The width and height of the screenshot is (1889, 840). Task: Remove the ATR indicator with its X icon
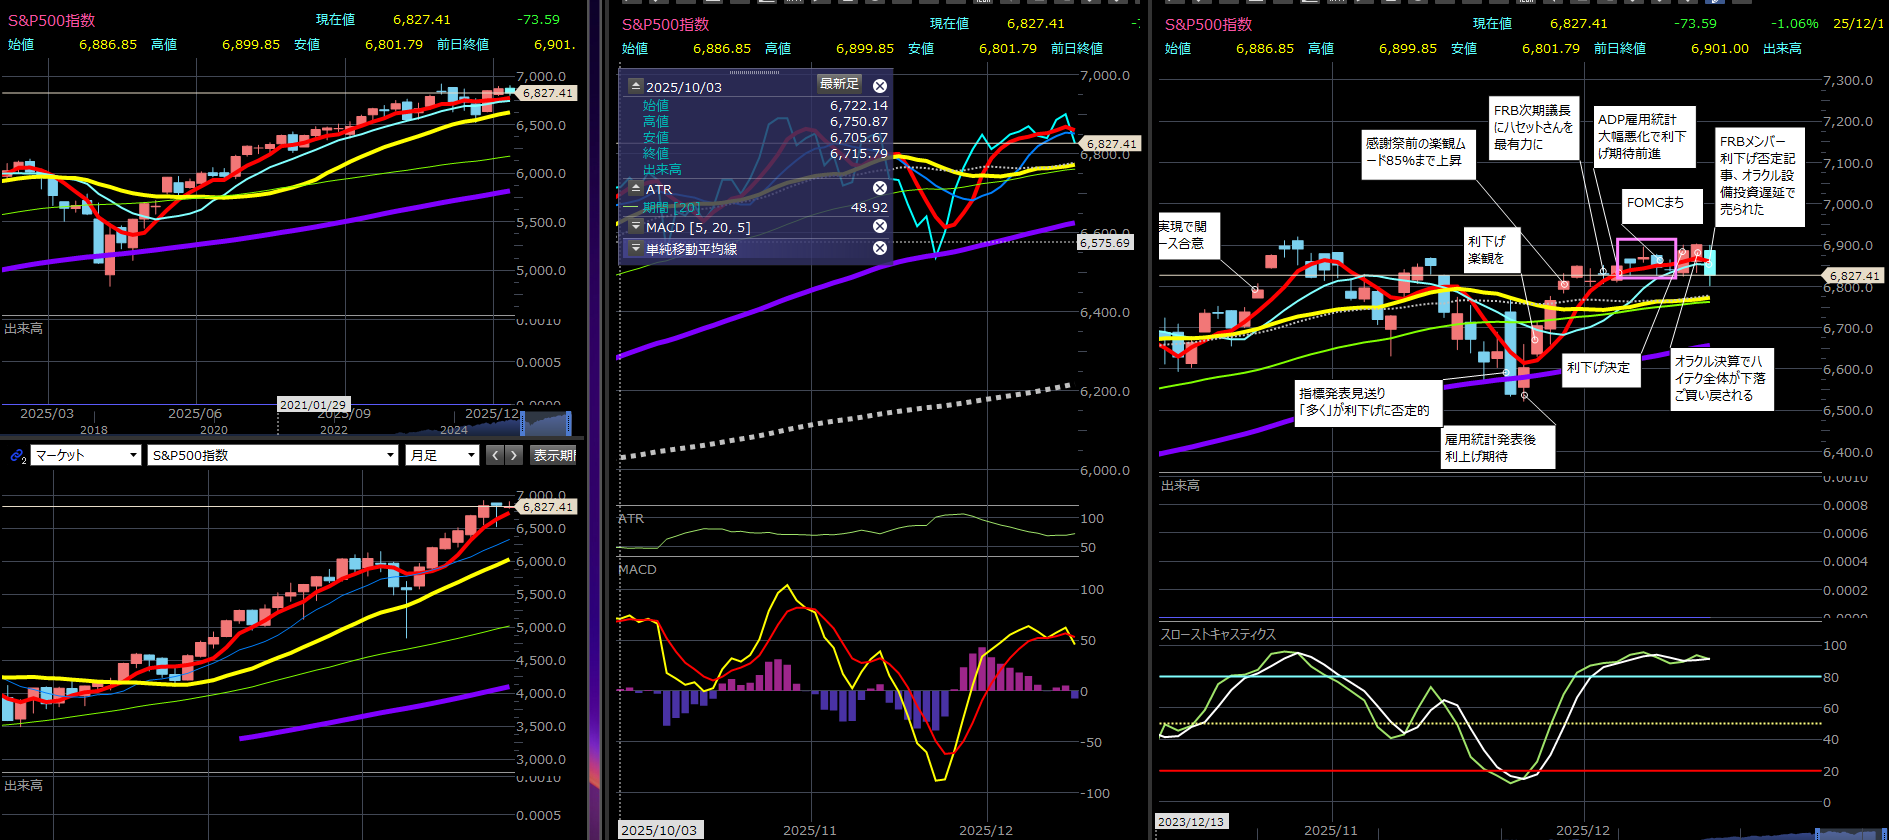pos(880,188)
